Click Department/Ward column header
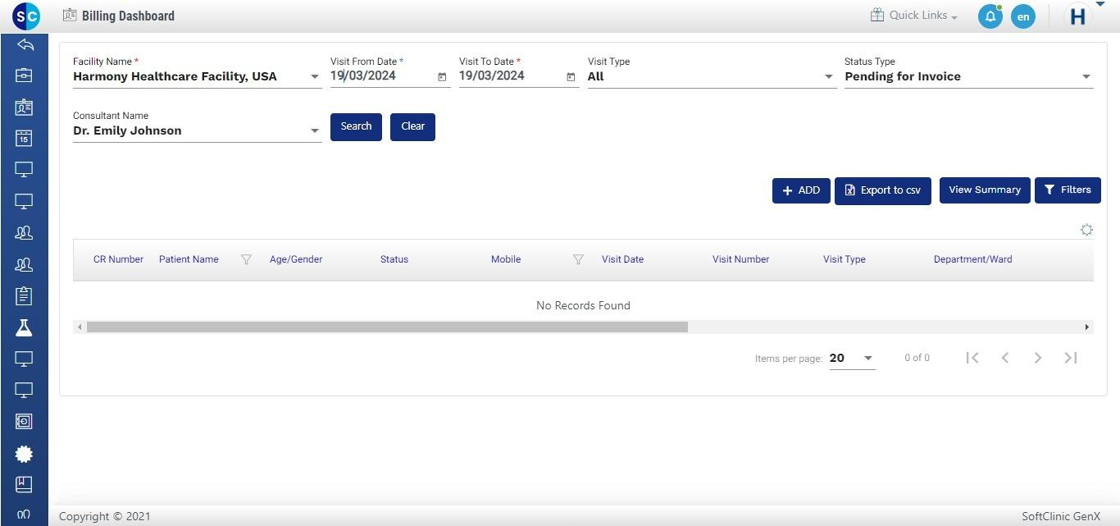This screenshot has width=1120, height=526. pyautogui.click(x=973, y=259)
